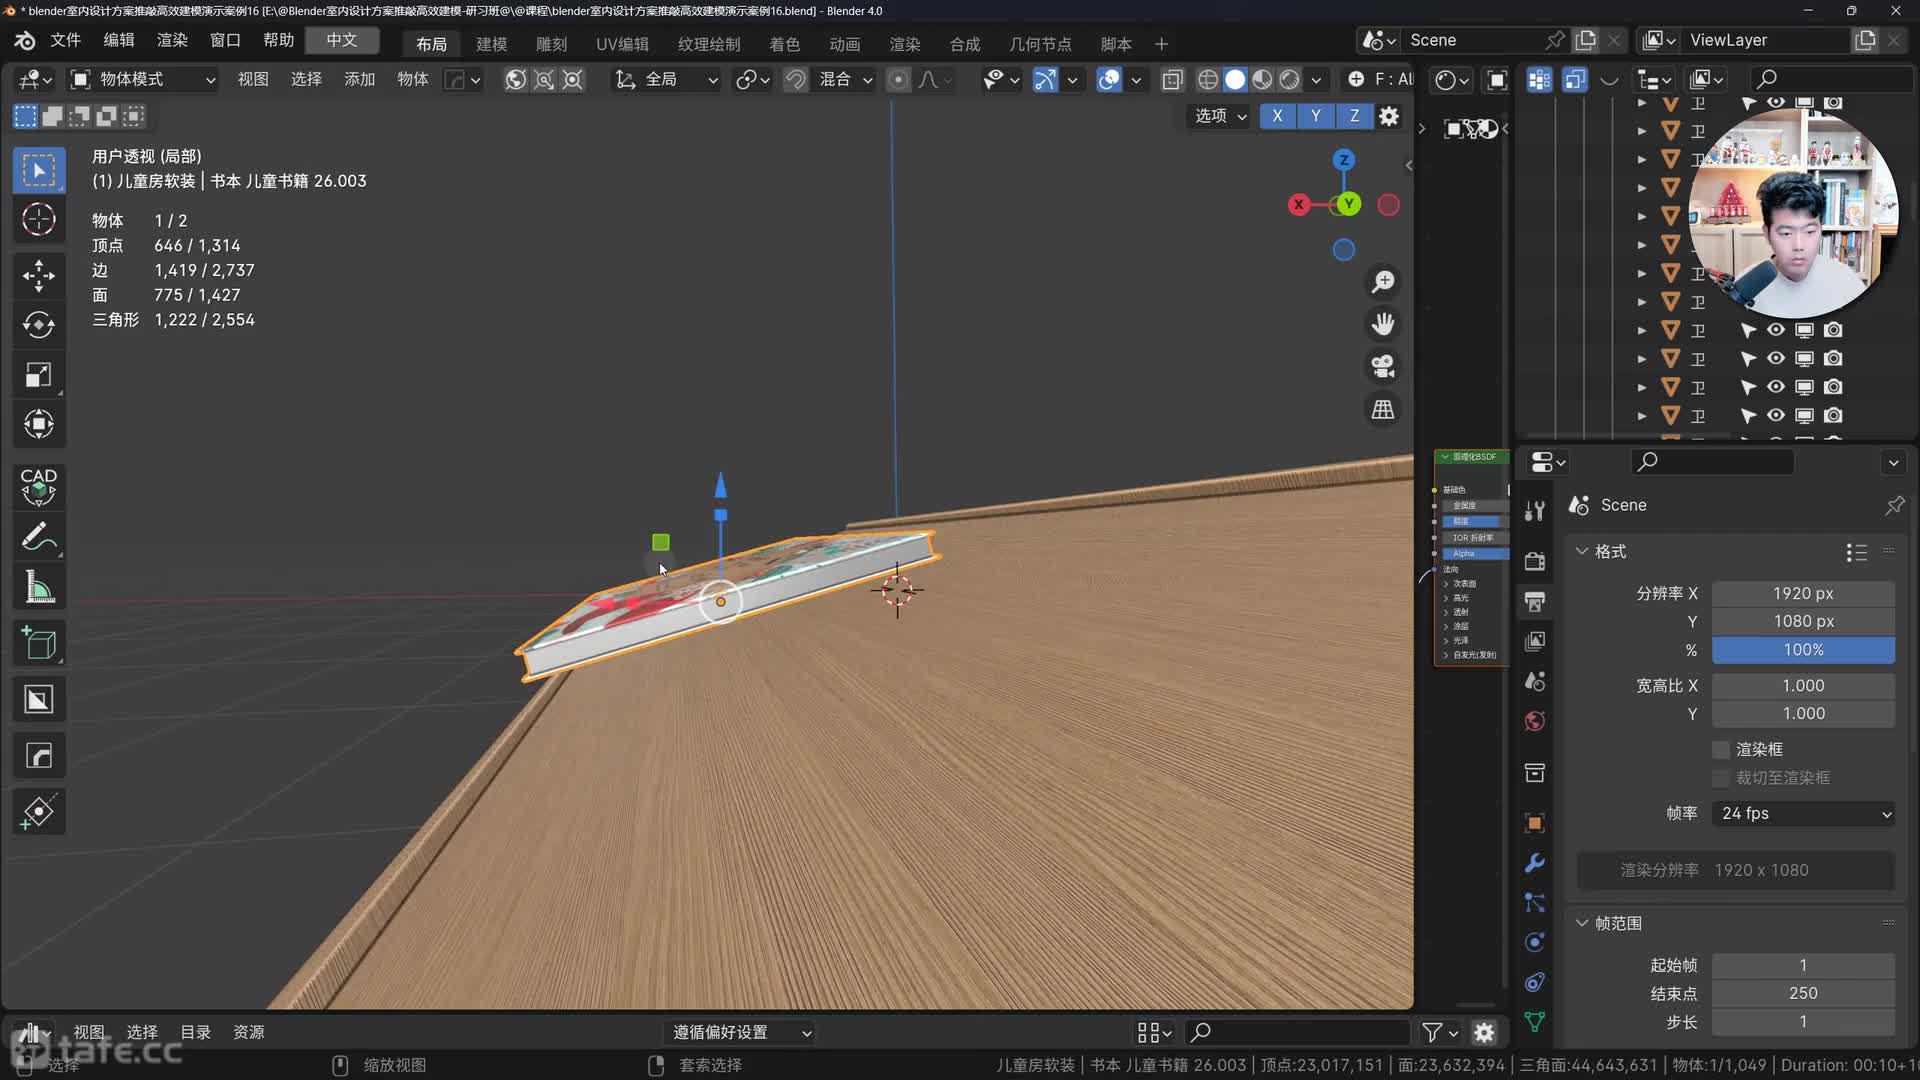Select the Move tool in toolbar
The height and width of the screenshot is (1080, 1920).
click(x=39, y=275)
